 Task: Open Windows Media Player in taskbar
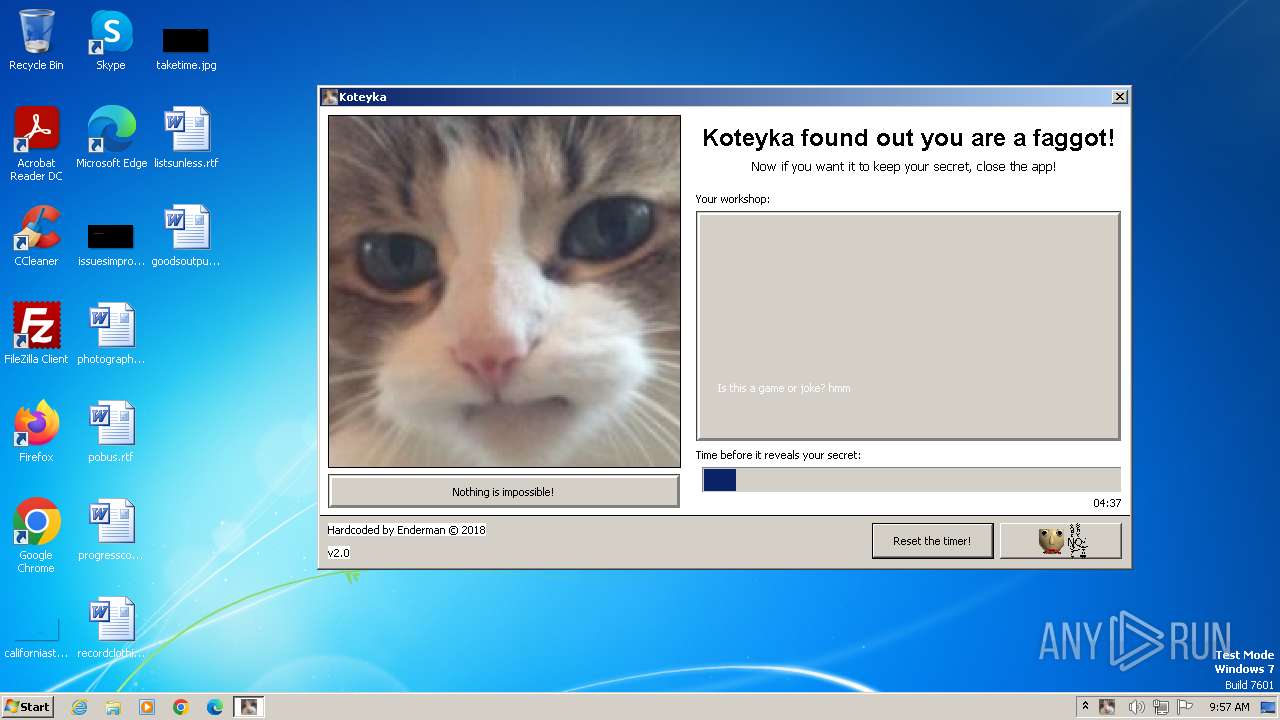(x=147, y=707)
